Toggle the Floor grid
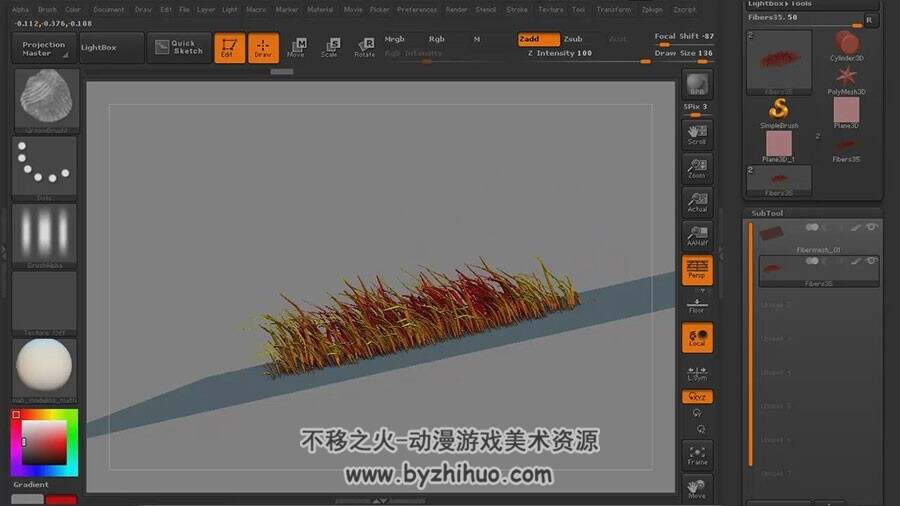The image size is (900, 506). (x=697, y=304)
